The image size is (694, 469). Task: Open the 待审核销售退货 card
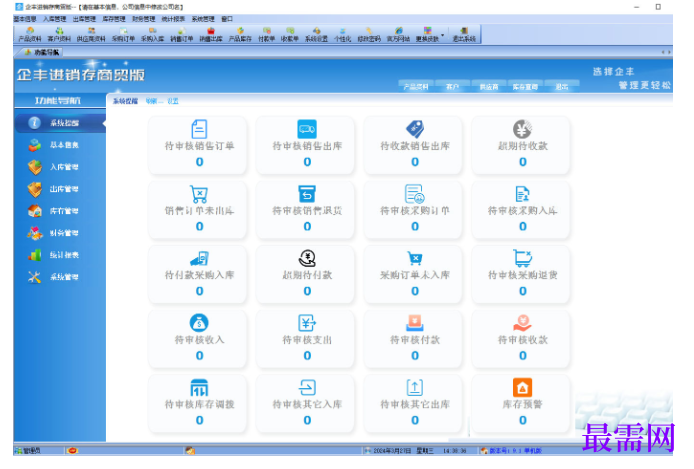[307, 210]
